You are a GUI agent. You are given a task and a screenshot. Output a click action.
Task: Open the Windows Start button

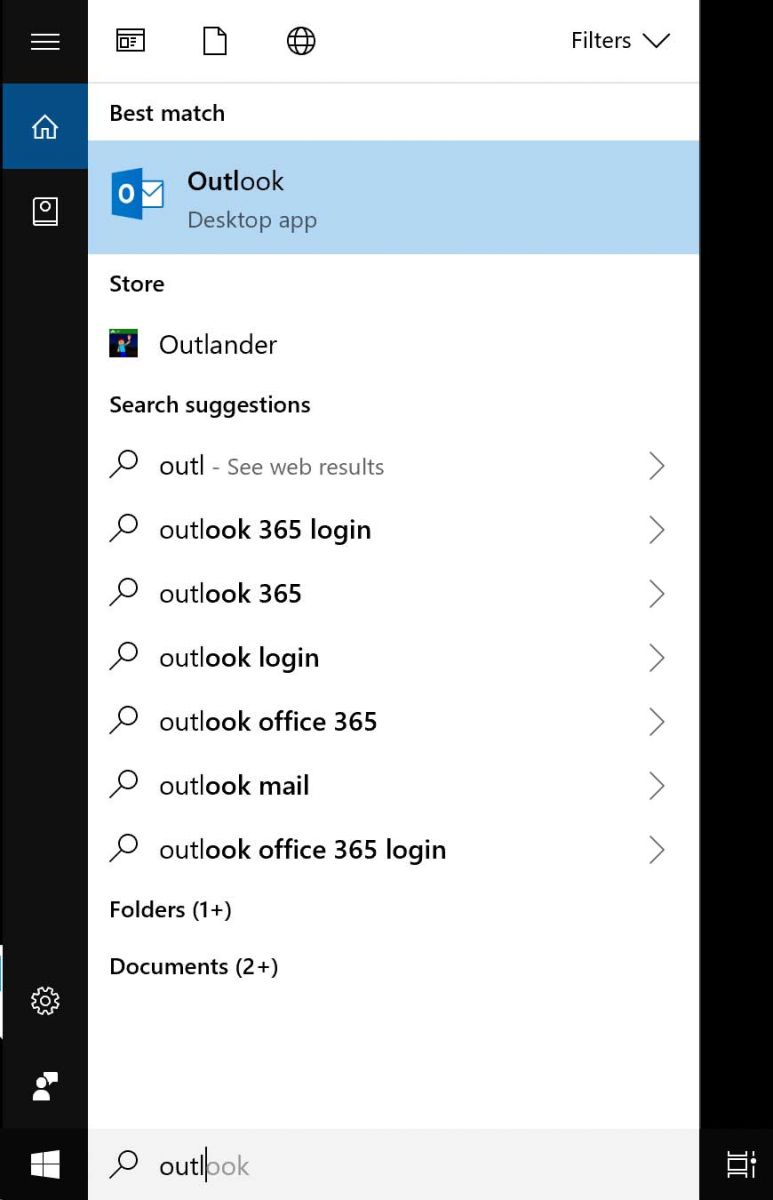pyautogui.click(x=44, y=1164)
